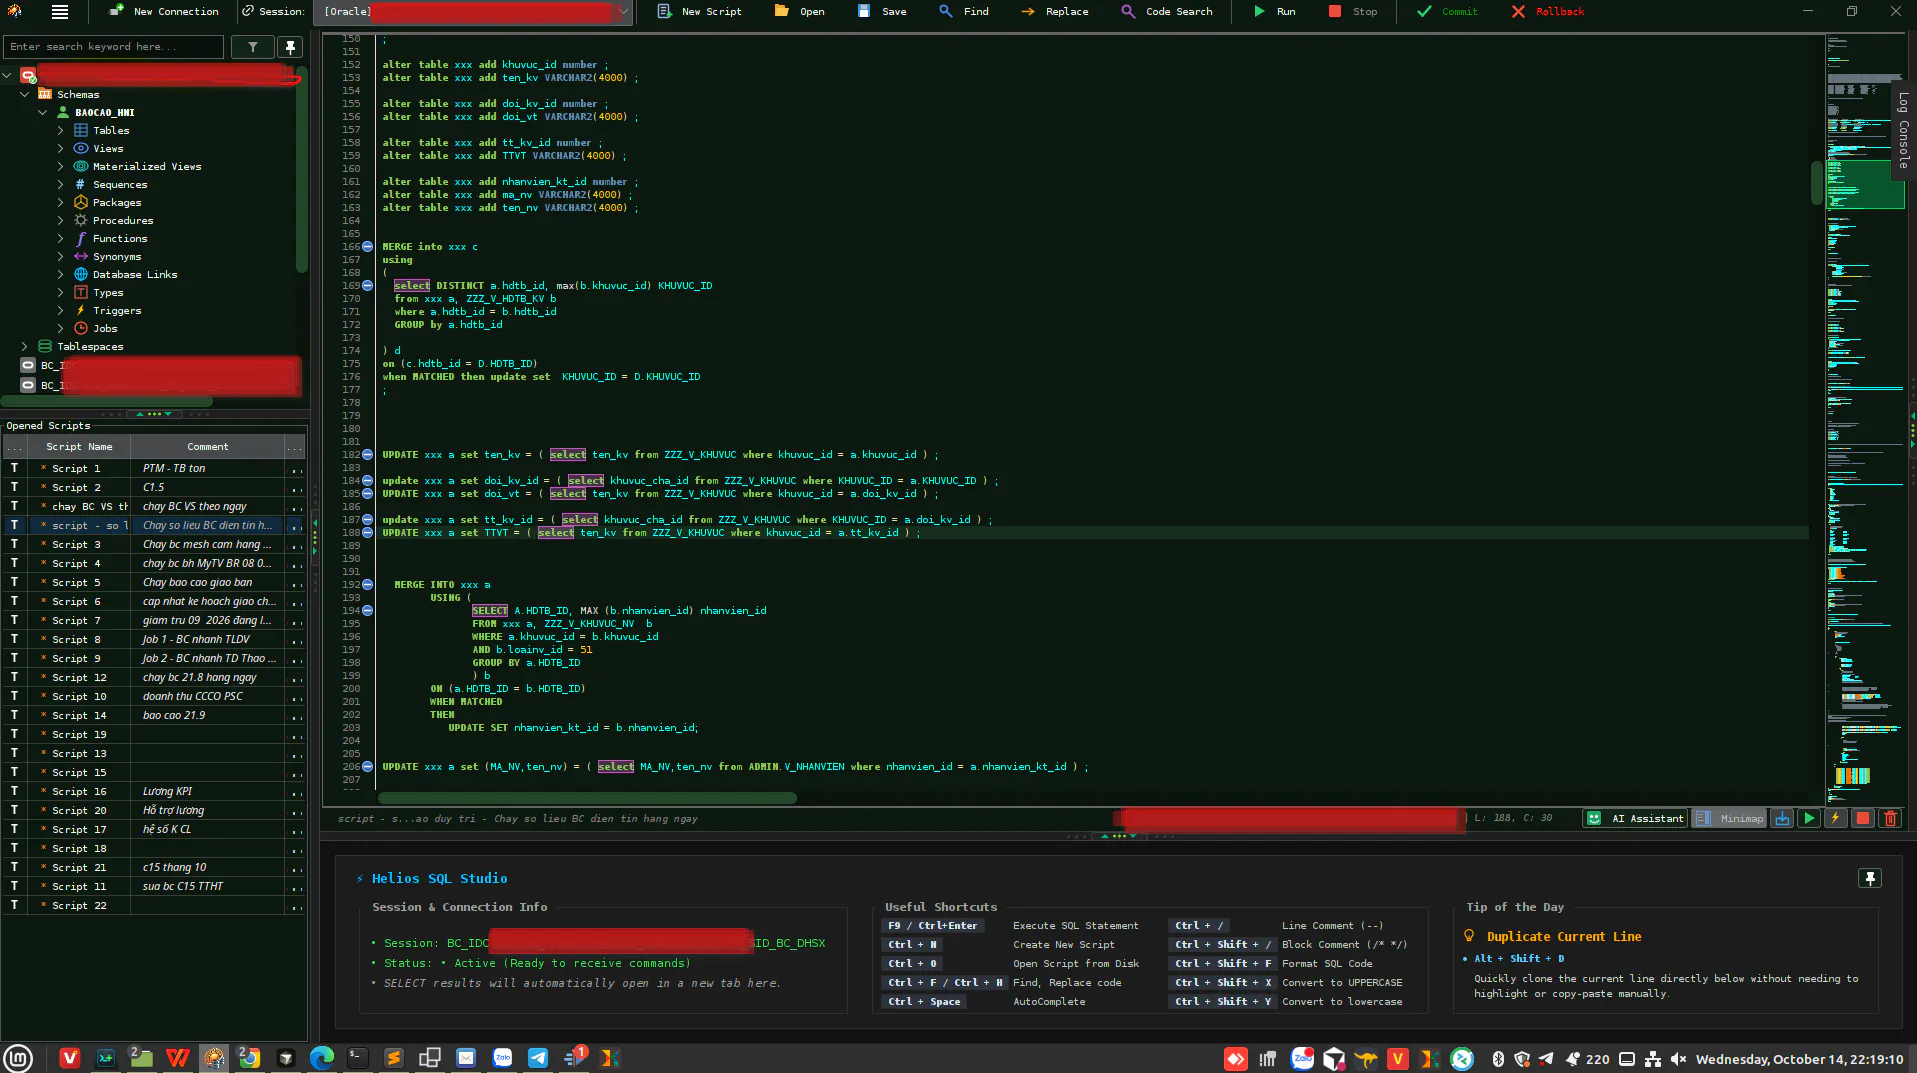1917x1073 pixels.
Task: Select the Database Links tree item
Action: click(135, 274)
